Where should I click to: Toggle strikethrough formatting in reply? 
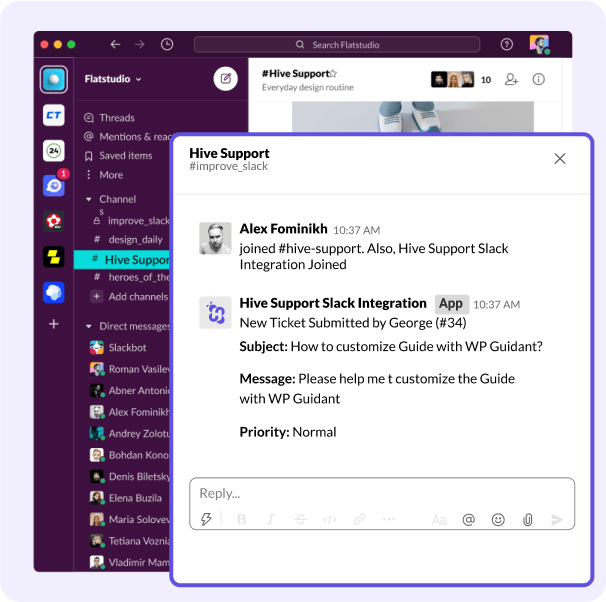[x=300, y=519]
